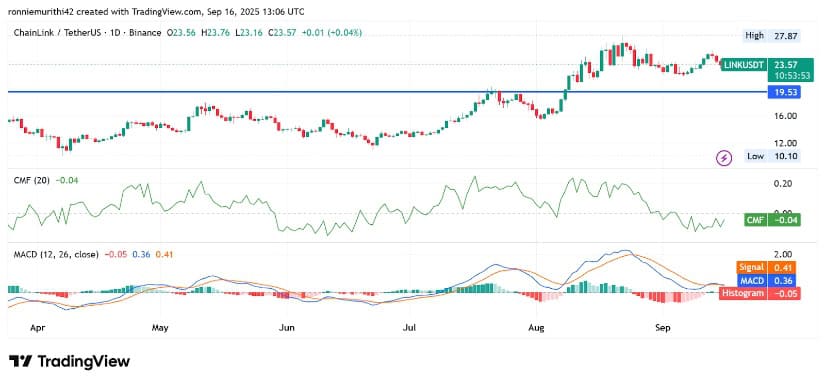The width and height of the screenshot is (825, 384).
Task: Click the red Histogram -0.05 label
Action: (761, 294)
